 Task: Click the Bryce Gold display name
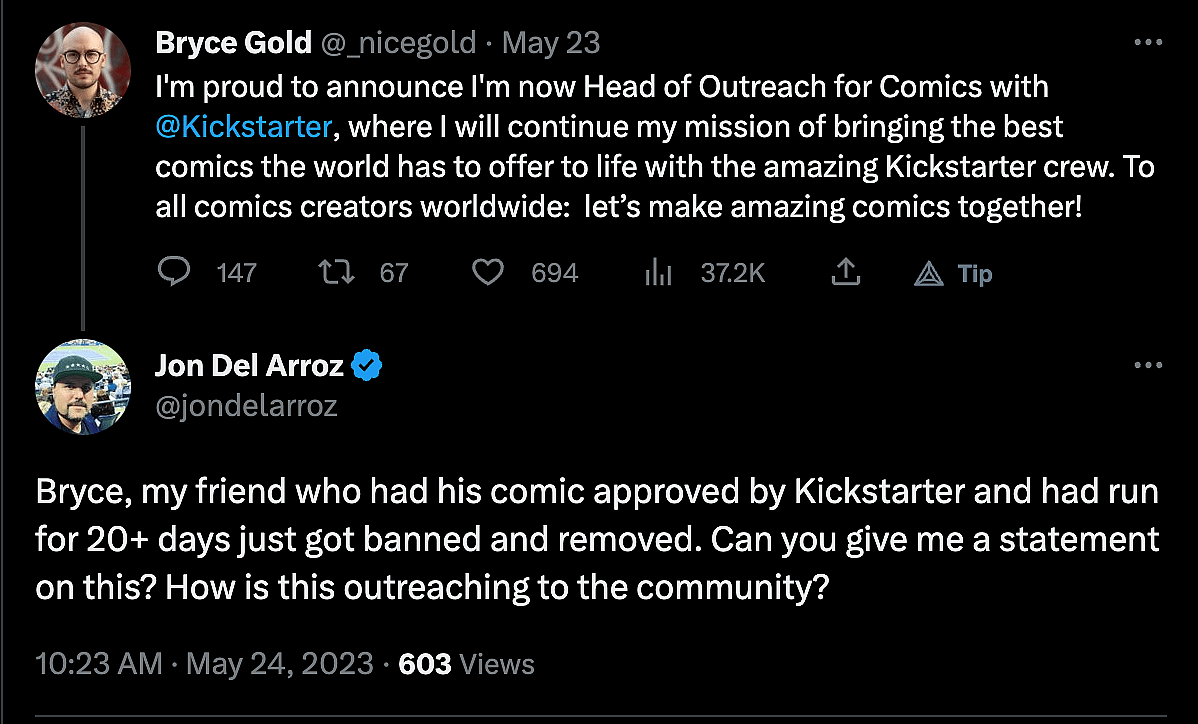click(232, 43)
